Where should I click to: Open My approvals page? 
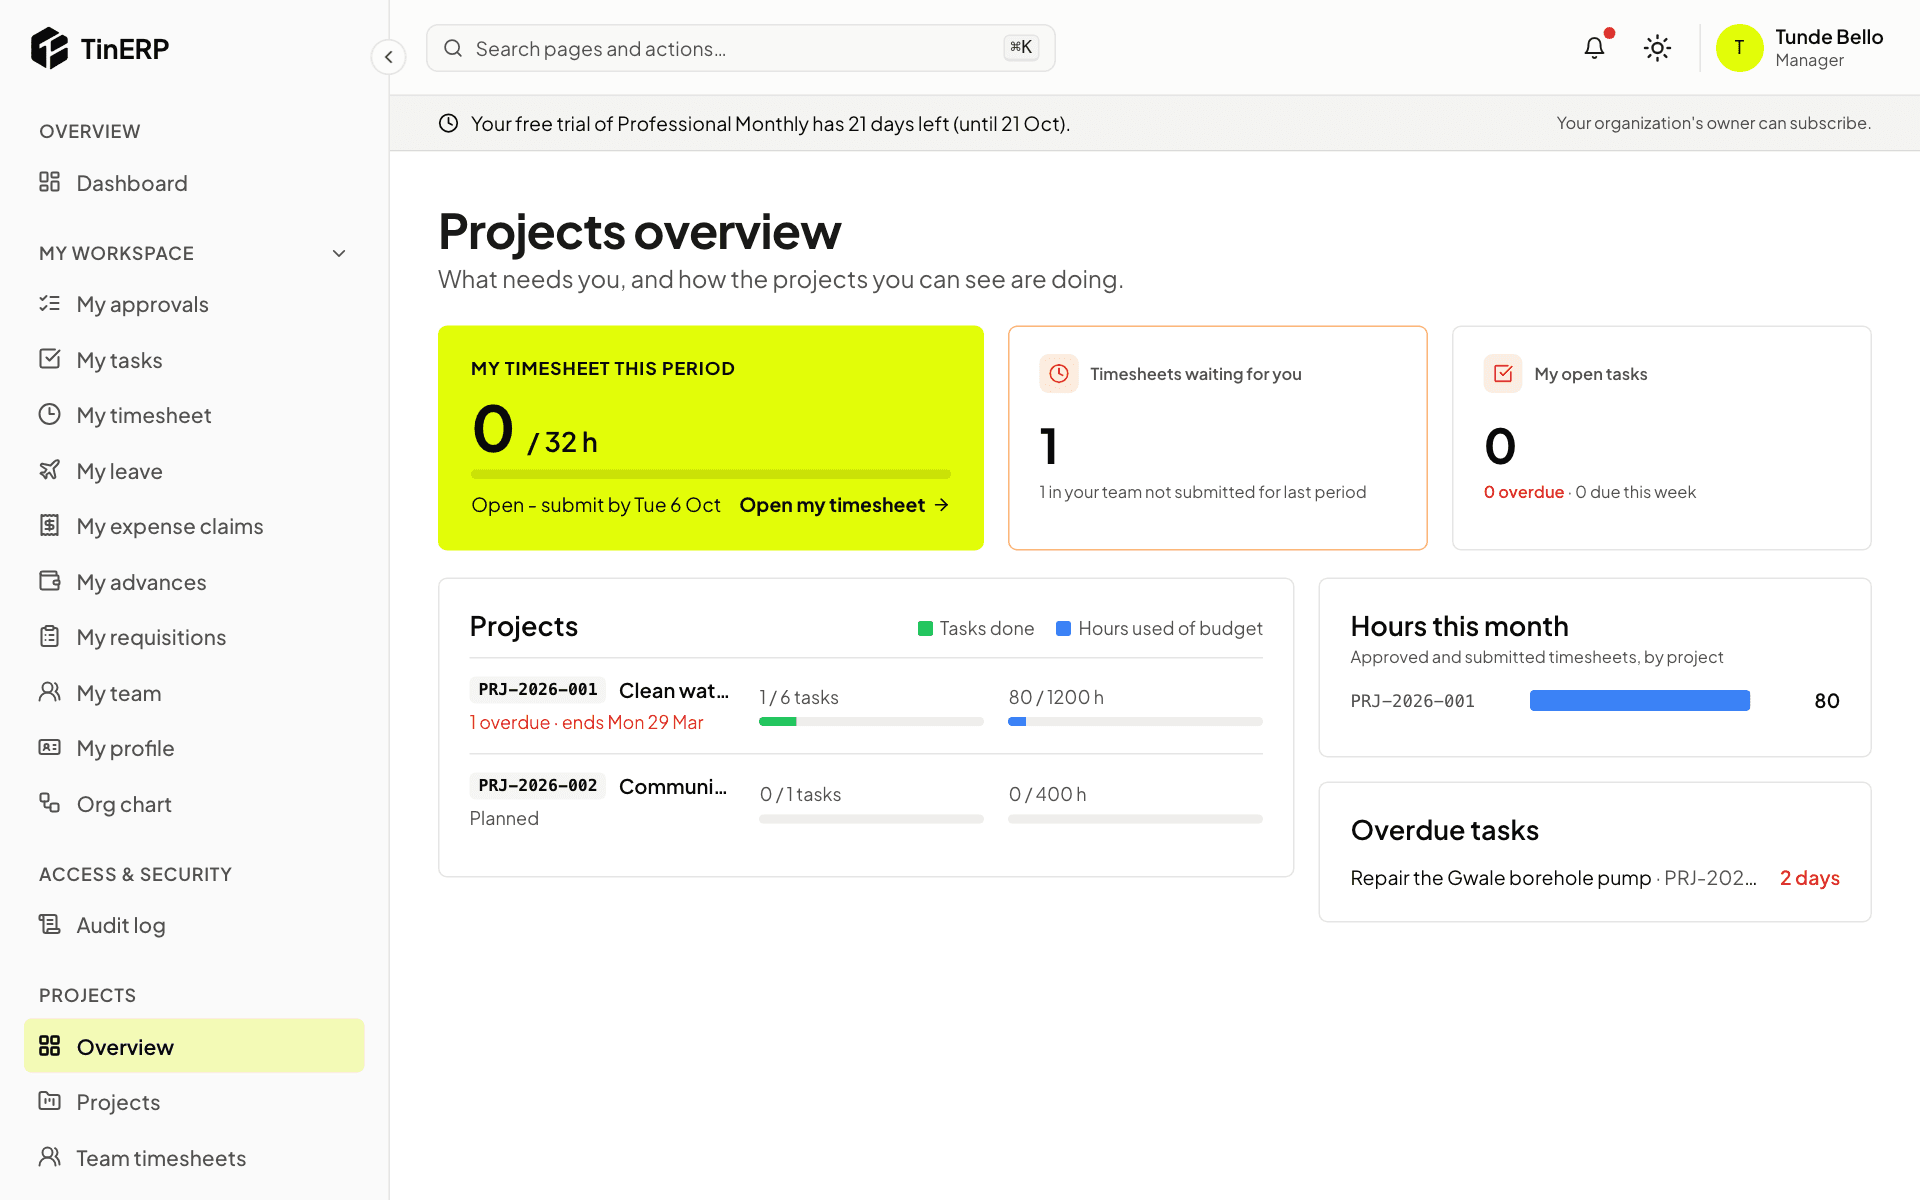coord(194,304)
